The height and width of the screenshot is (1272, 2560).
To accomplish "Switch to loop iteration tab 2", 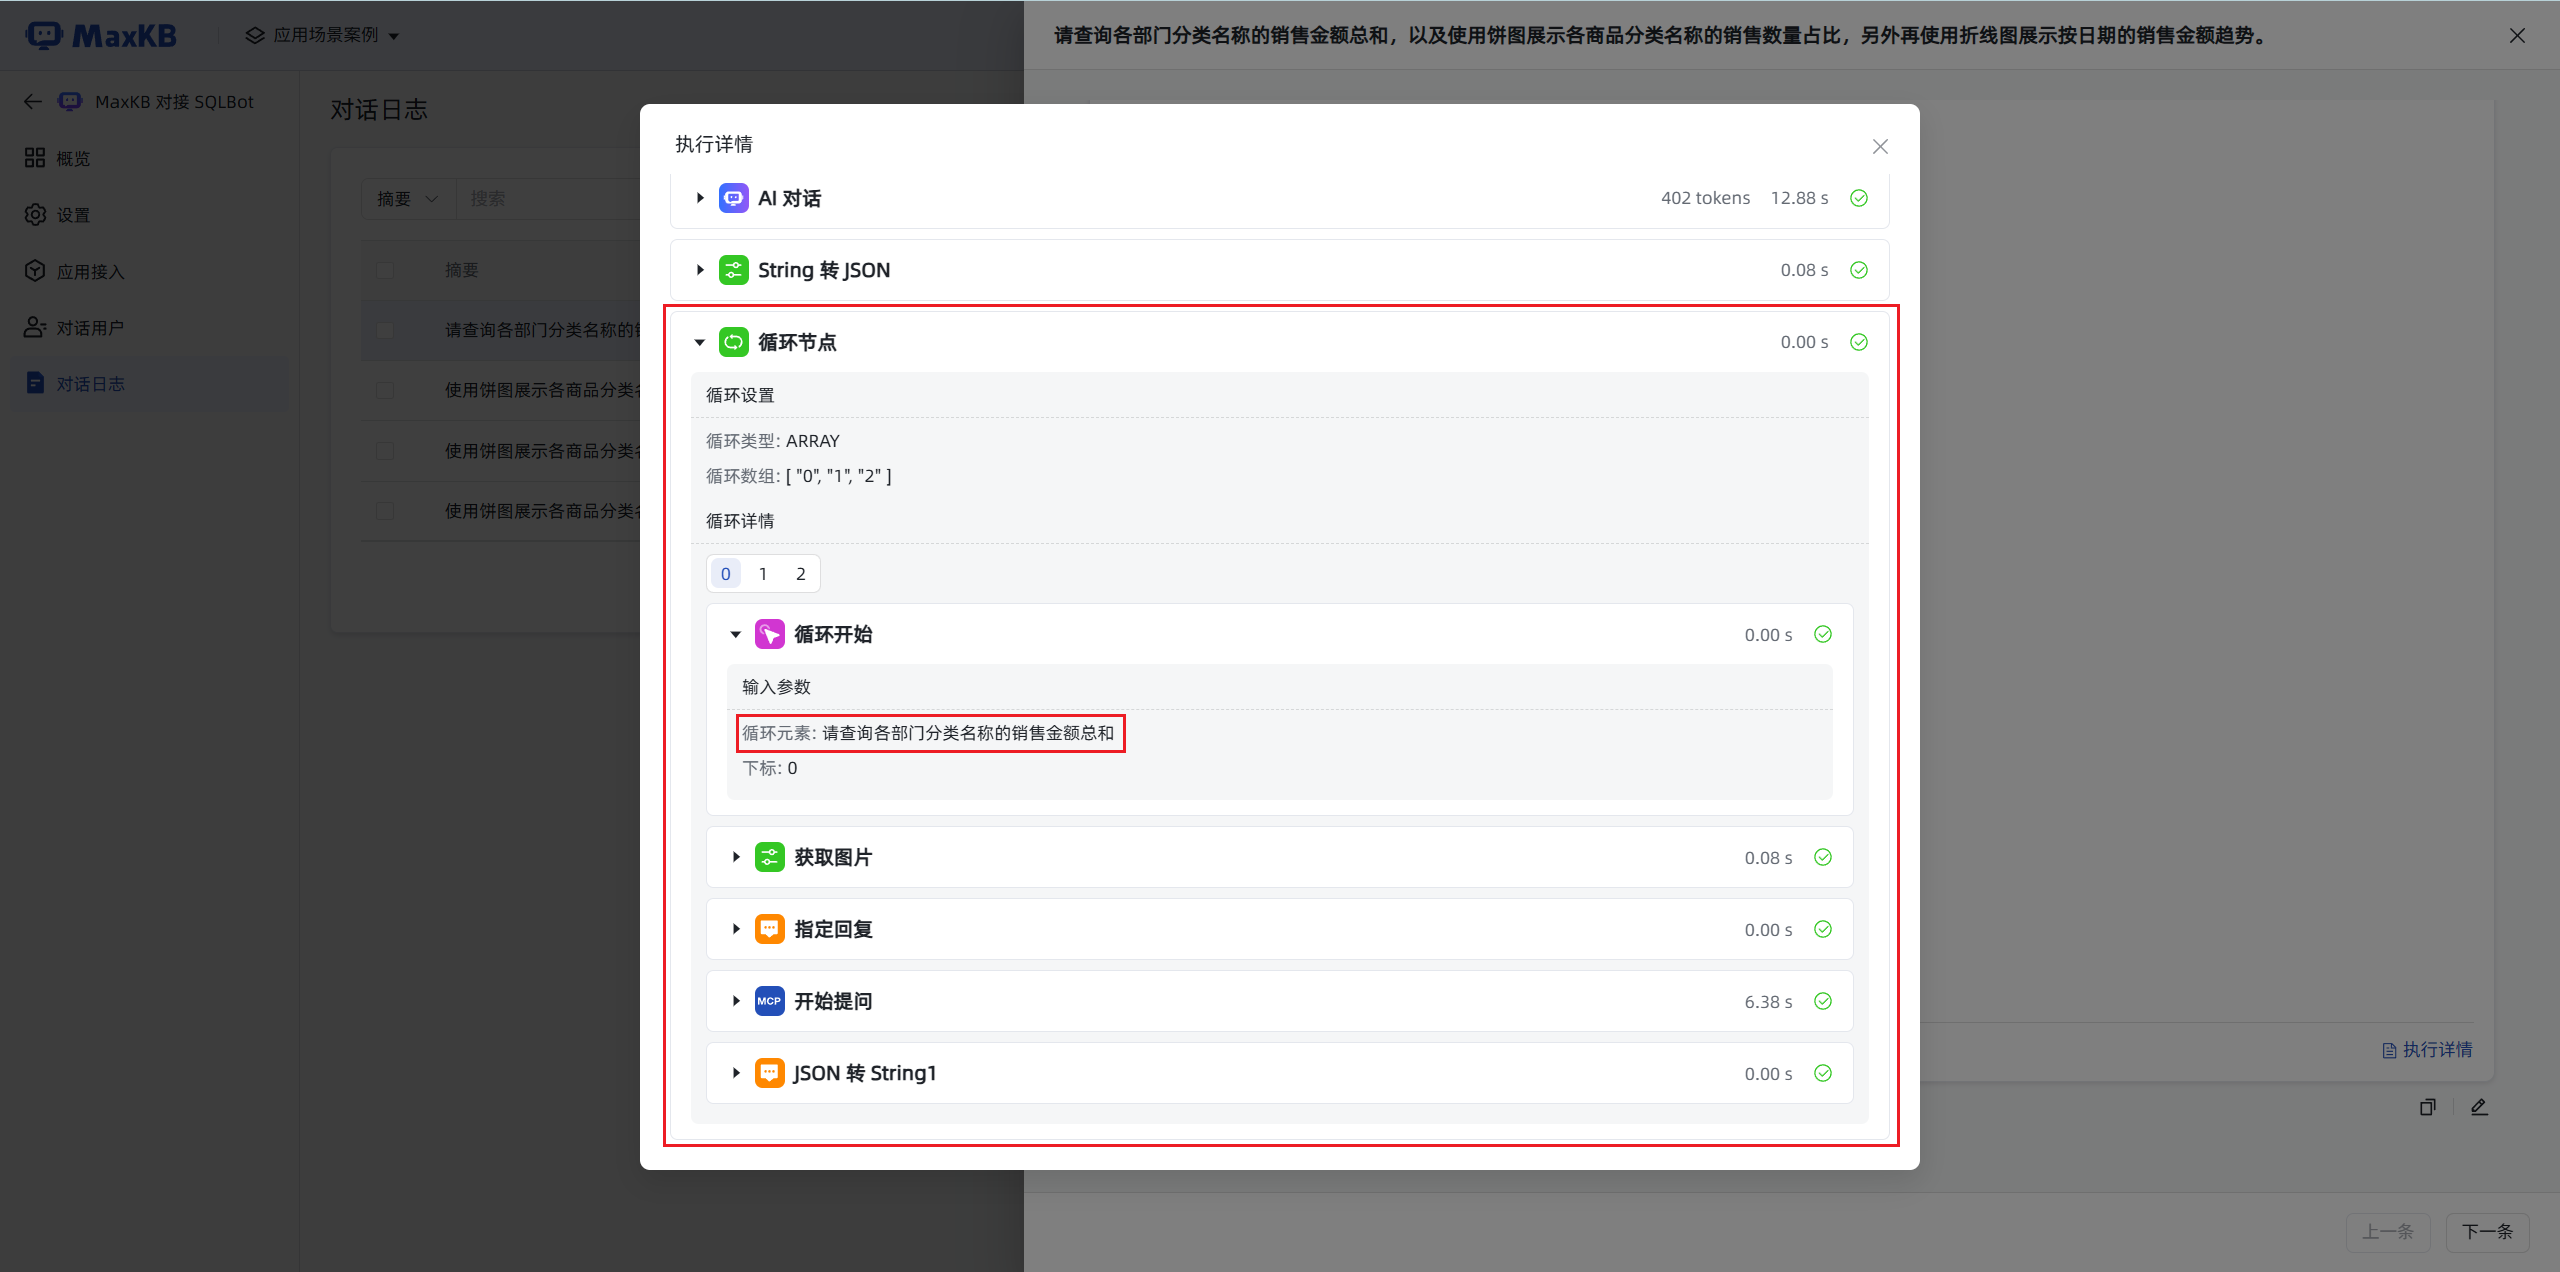I will [x=800, y=574].
